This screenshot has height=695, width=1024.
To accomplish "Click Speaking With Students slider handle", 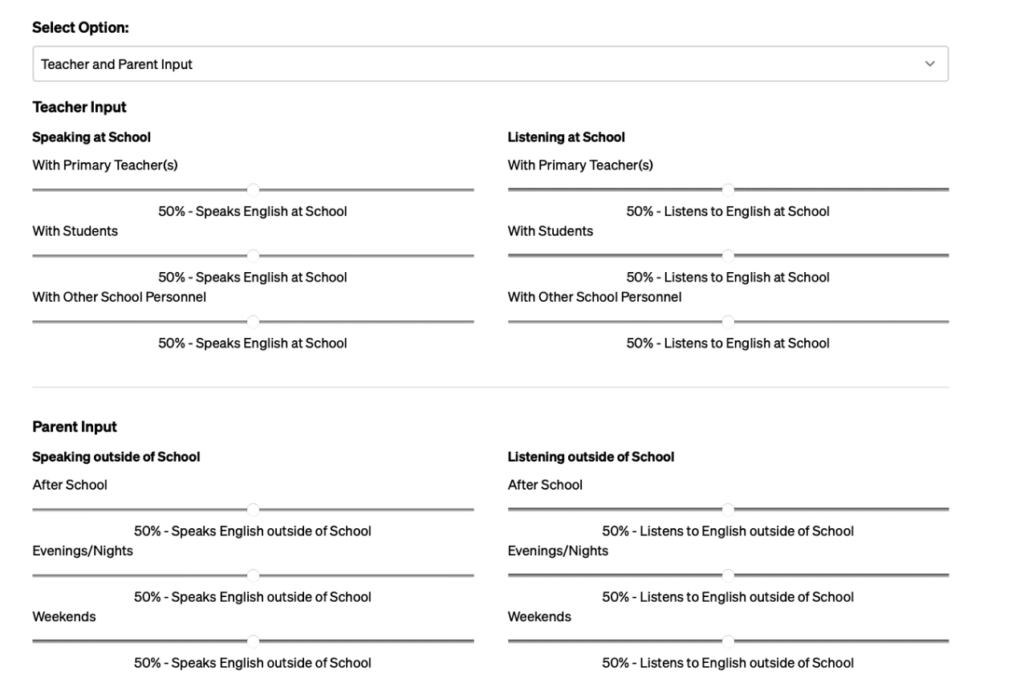I will (253, 256).
